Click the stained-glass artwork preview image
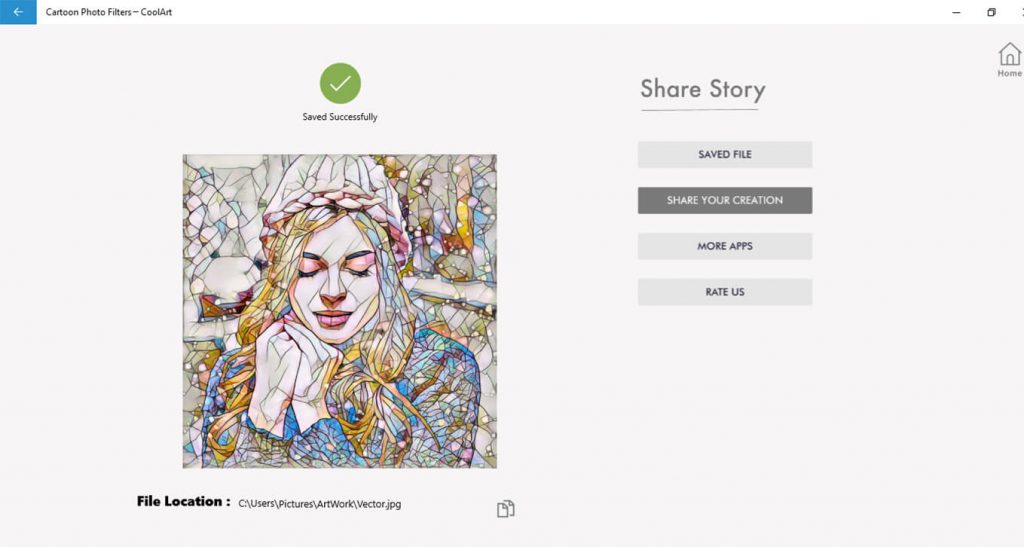 coord(340,311)
